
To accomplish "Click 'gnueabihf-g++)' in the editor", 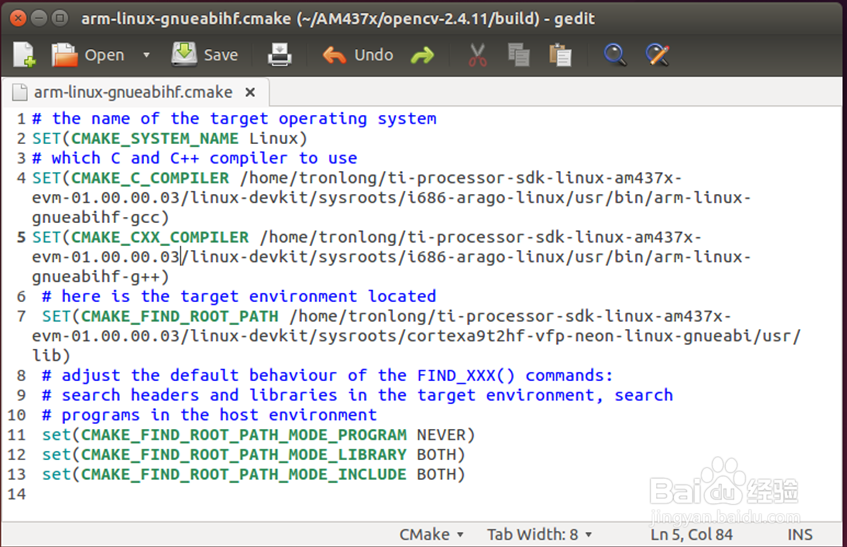I will coord(100,277).
